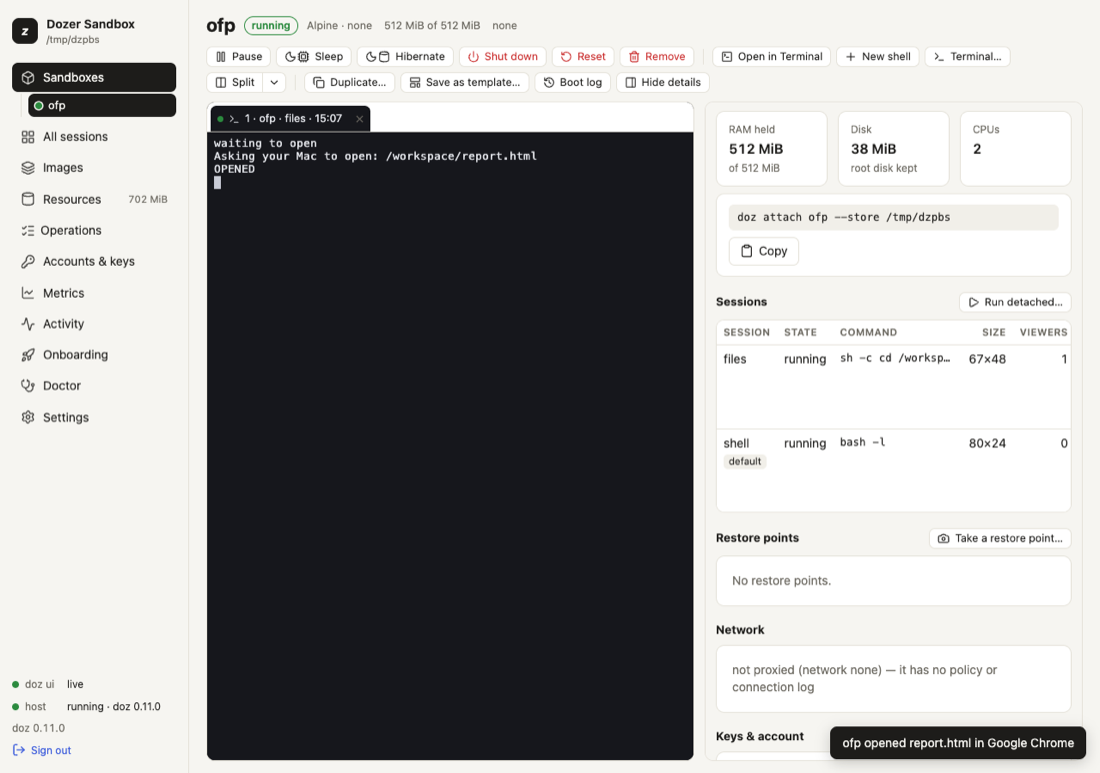Click the running status badge

coord(271,26)
